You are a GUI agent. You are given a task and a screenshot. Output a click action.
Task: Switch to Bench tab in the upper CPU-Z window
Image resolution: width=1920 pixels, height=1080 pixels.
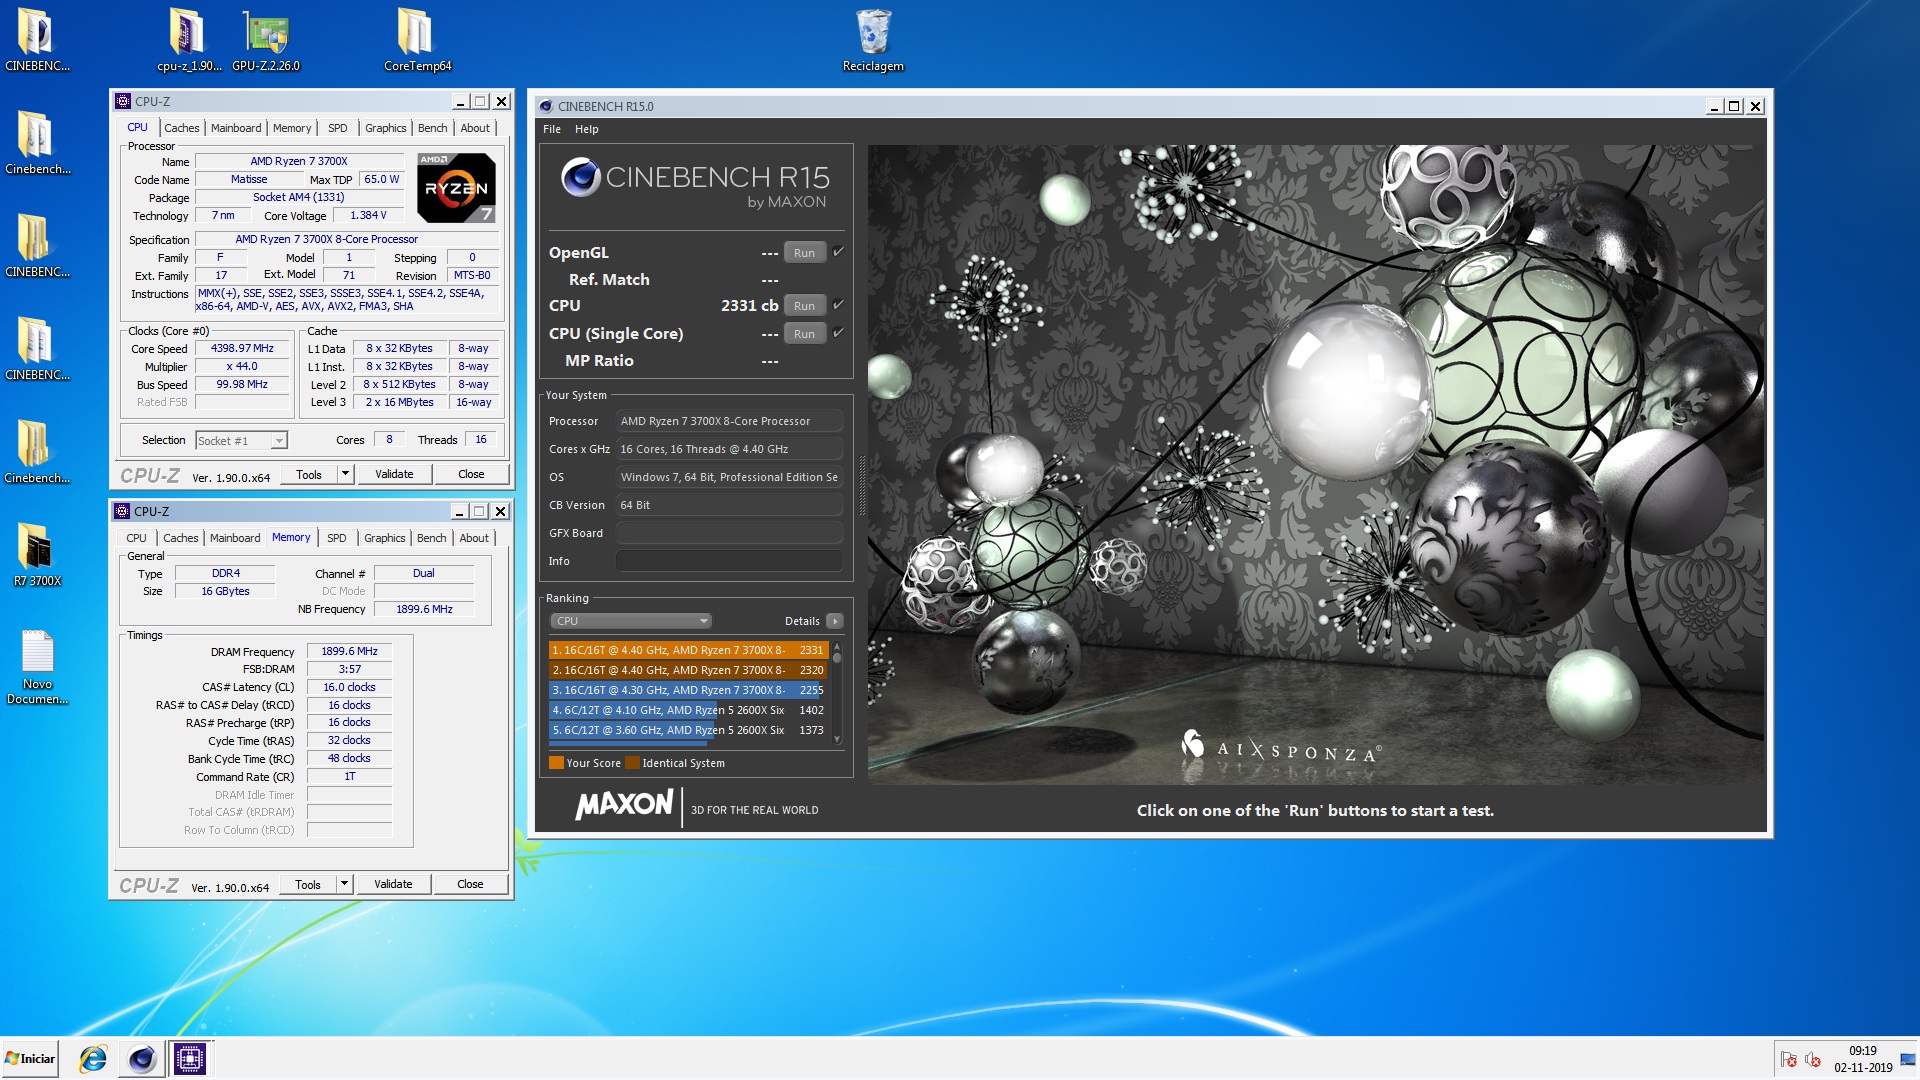[433, 128]
